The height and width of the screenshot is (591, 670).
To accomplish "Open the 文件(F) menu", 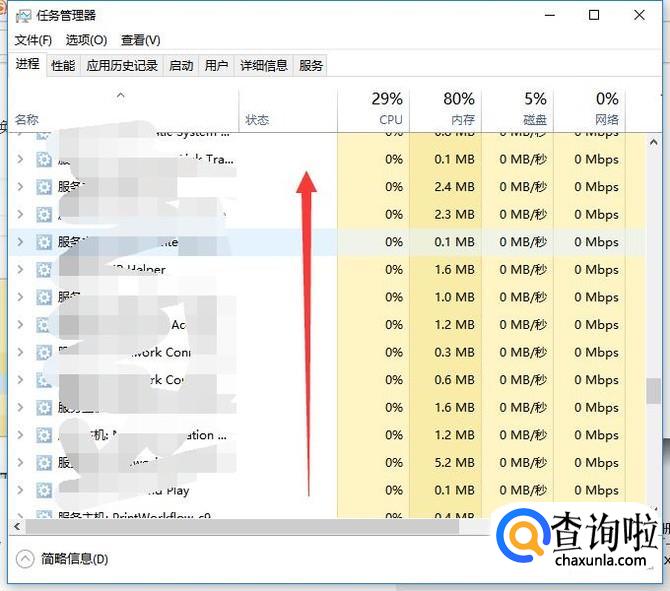I will (33, 40).
